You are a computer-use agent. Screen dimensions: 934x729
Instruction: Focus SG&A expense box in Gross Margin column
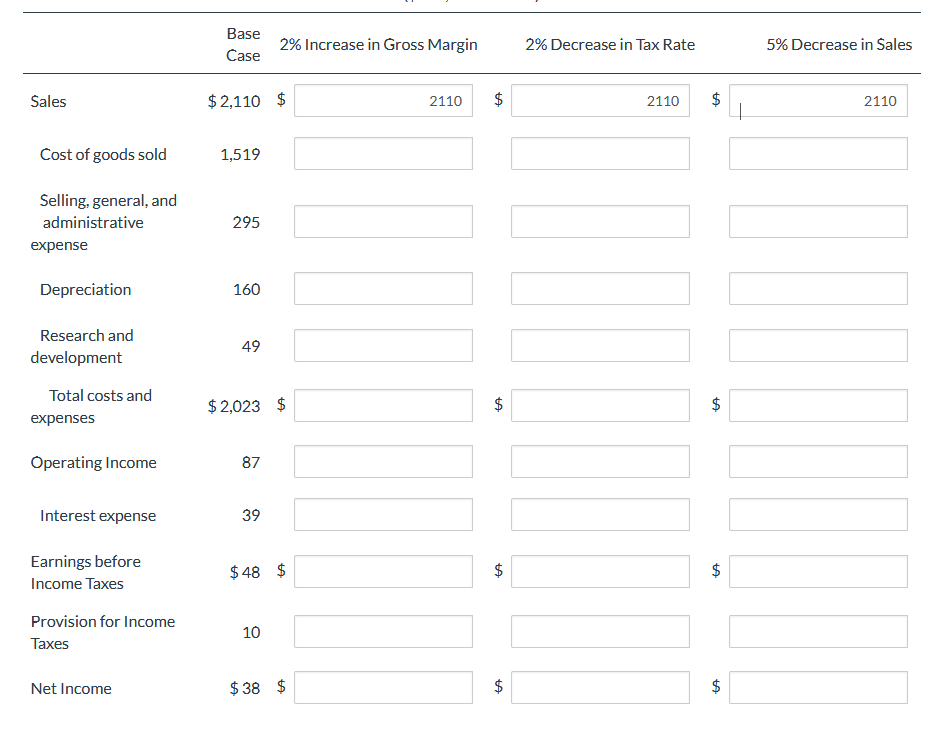[383, 222]
